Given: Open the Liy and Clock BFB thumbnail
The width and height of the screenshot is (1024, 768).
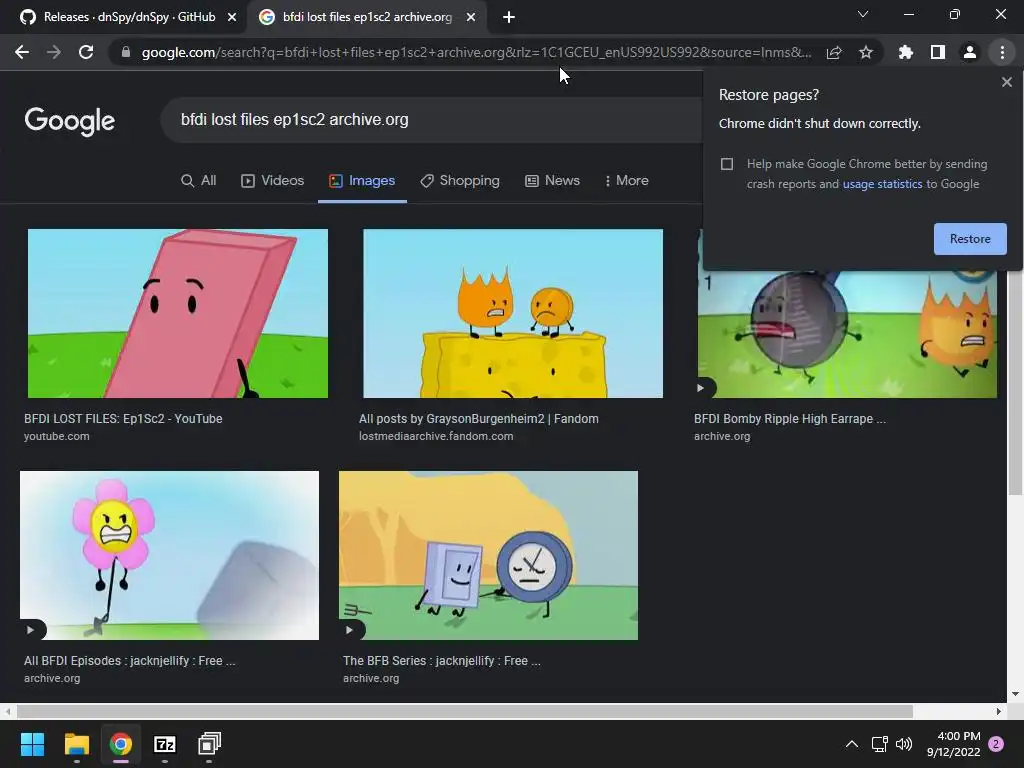Looking at the screenshot, I should [488, 555].
